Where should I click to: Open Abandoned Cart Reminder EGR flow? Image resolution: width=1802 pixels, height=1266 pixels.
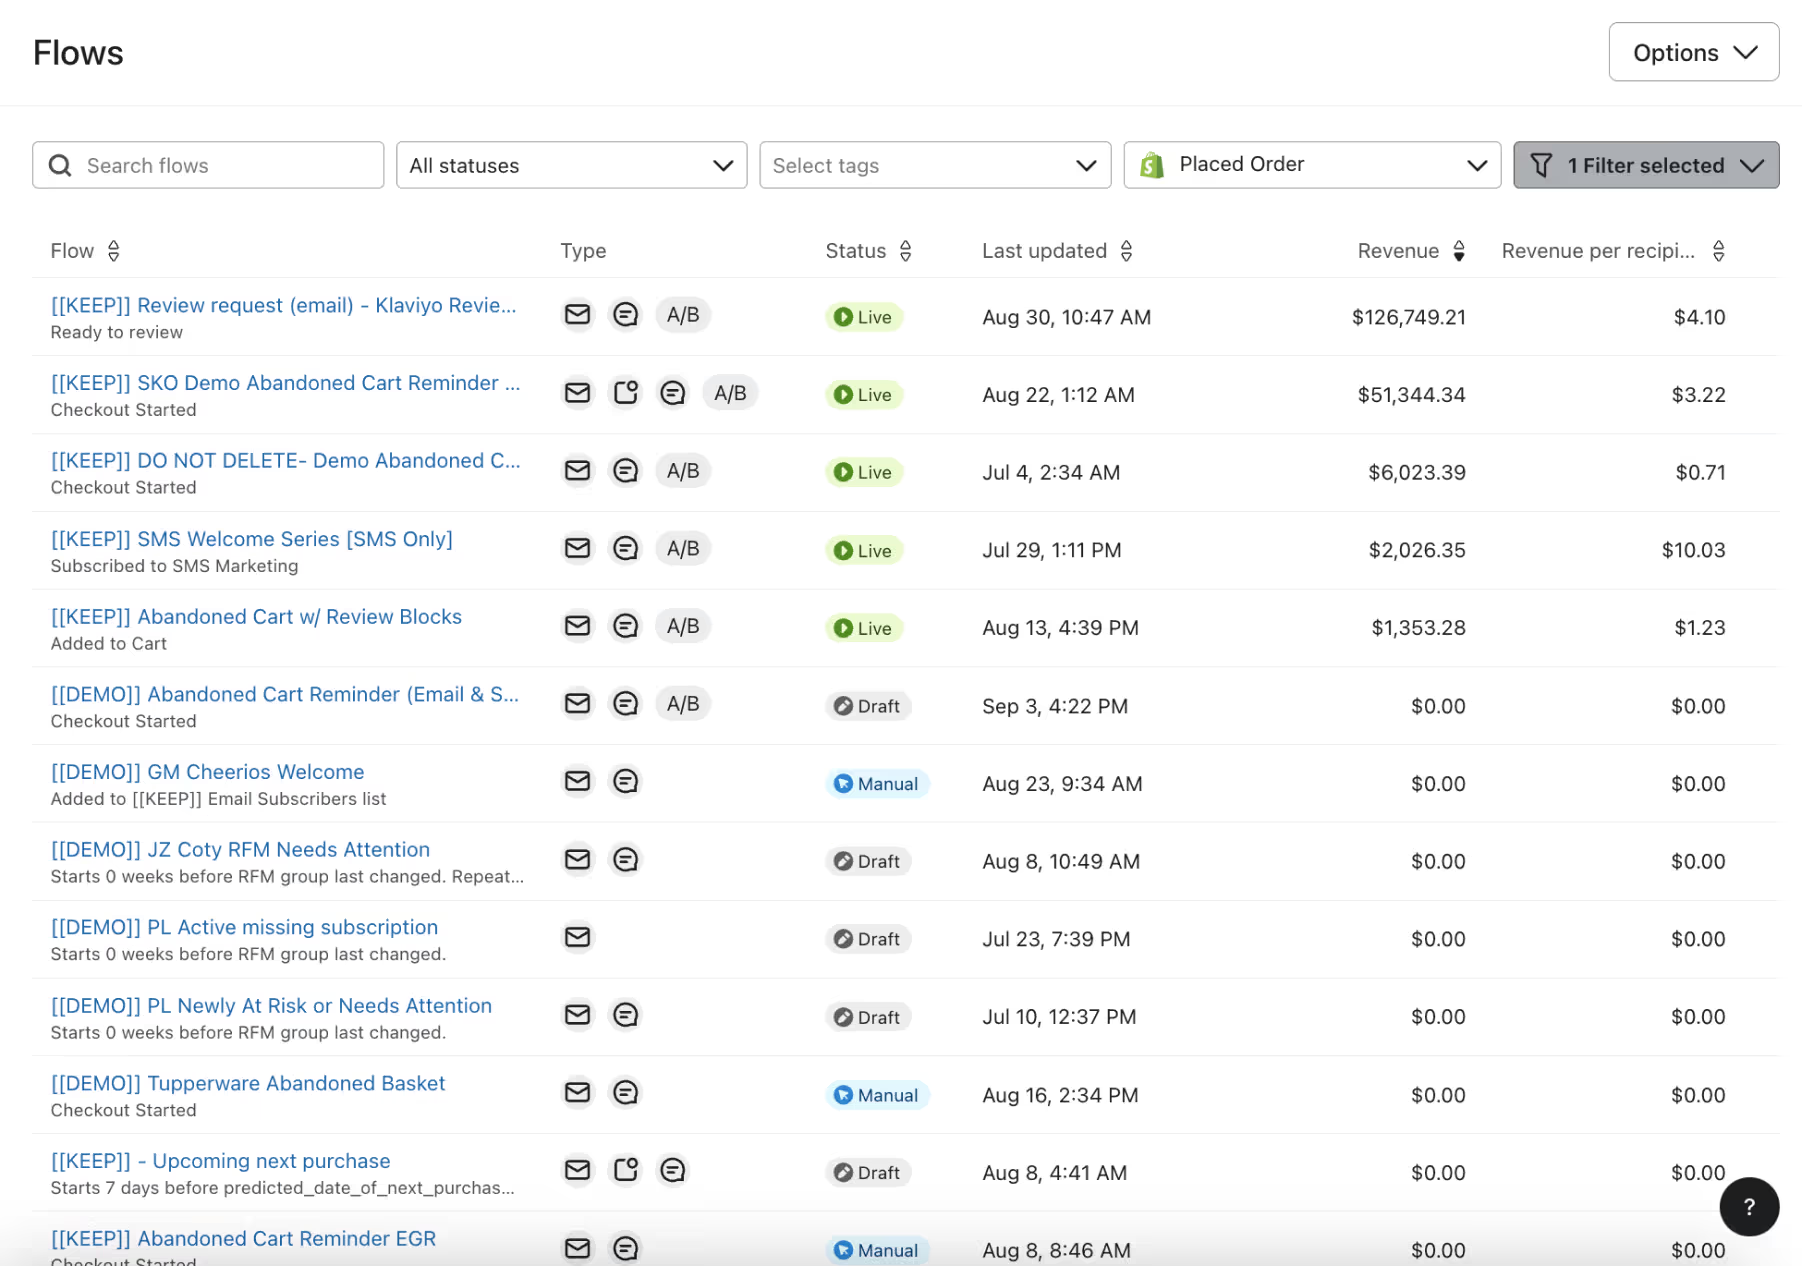pyautogui.click(x=243, y=1238)
